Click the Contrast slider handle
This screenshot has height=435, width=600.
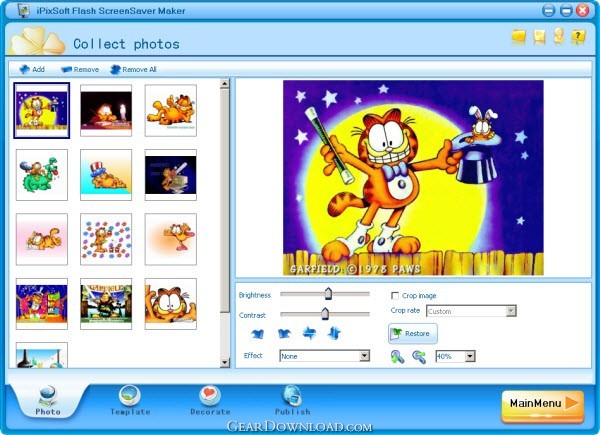coord(325,313)
